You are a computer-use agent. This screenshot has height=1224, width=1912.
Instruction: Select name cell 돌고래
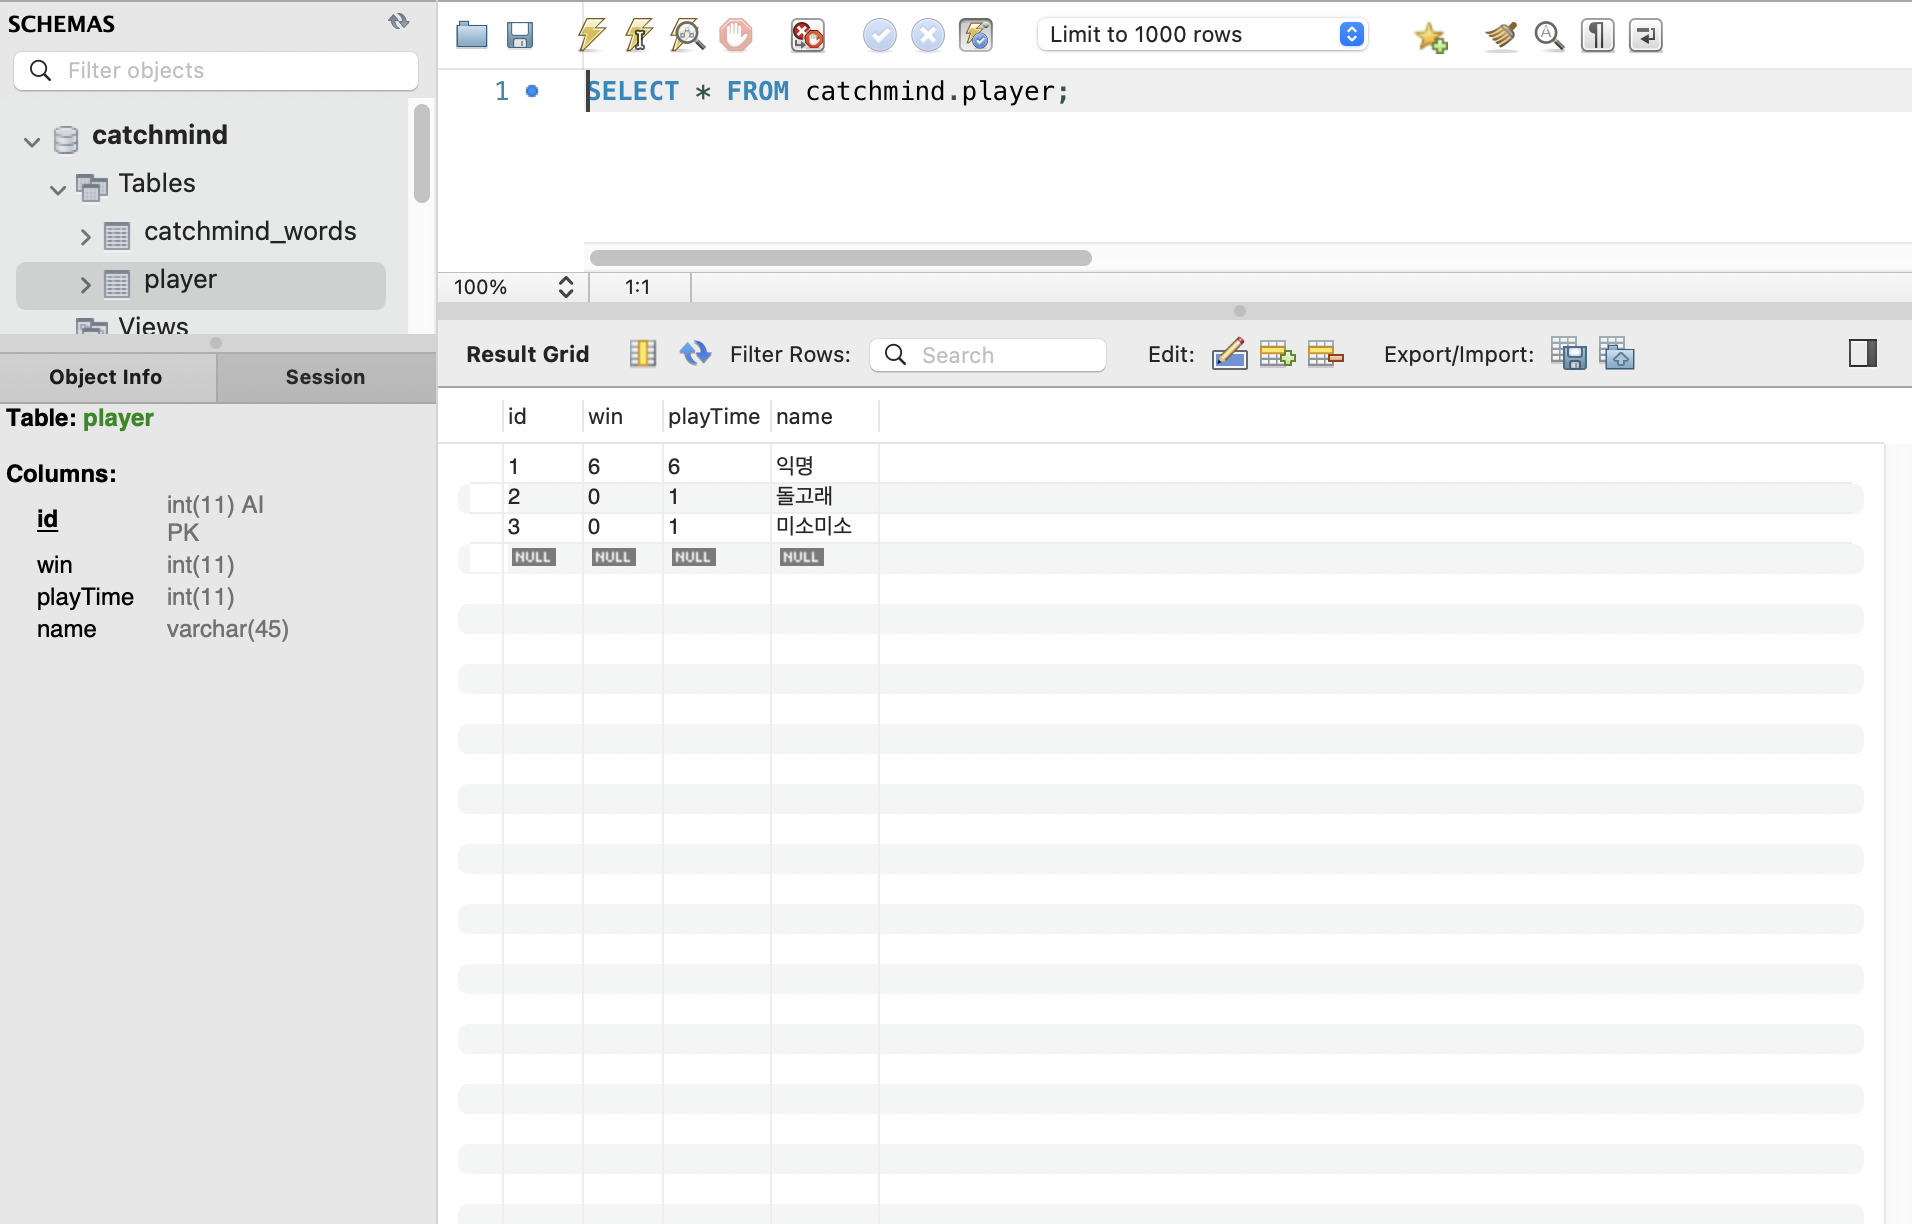[x=824, y=496]
